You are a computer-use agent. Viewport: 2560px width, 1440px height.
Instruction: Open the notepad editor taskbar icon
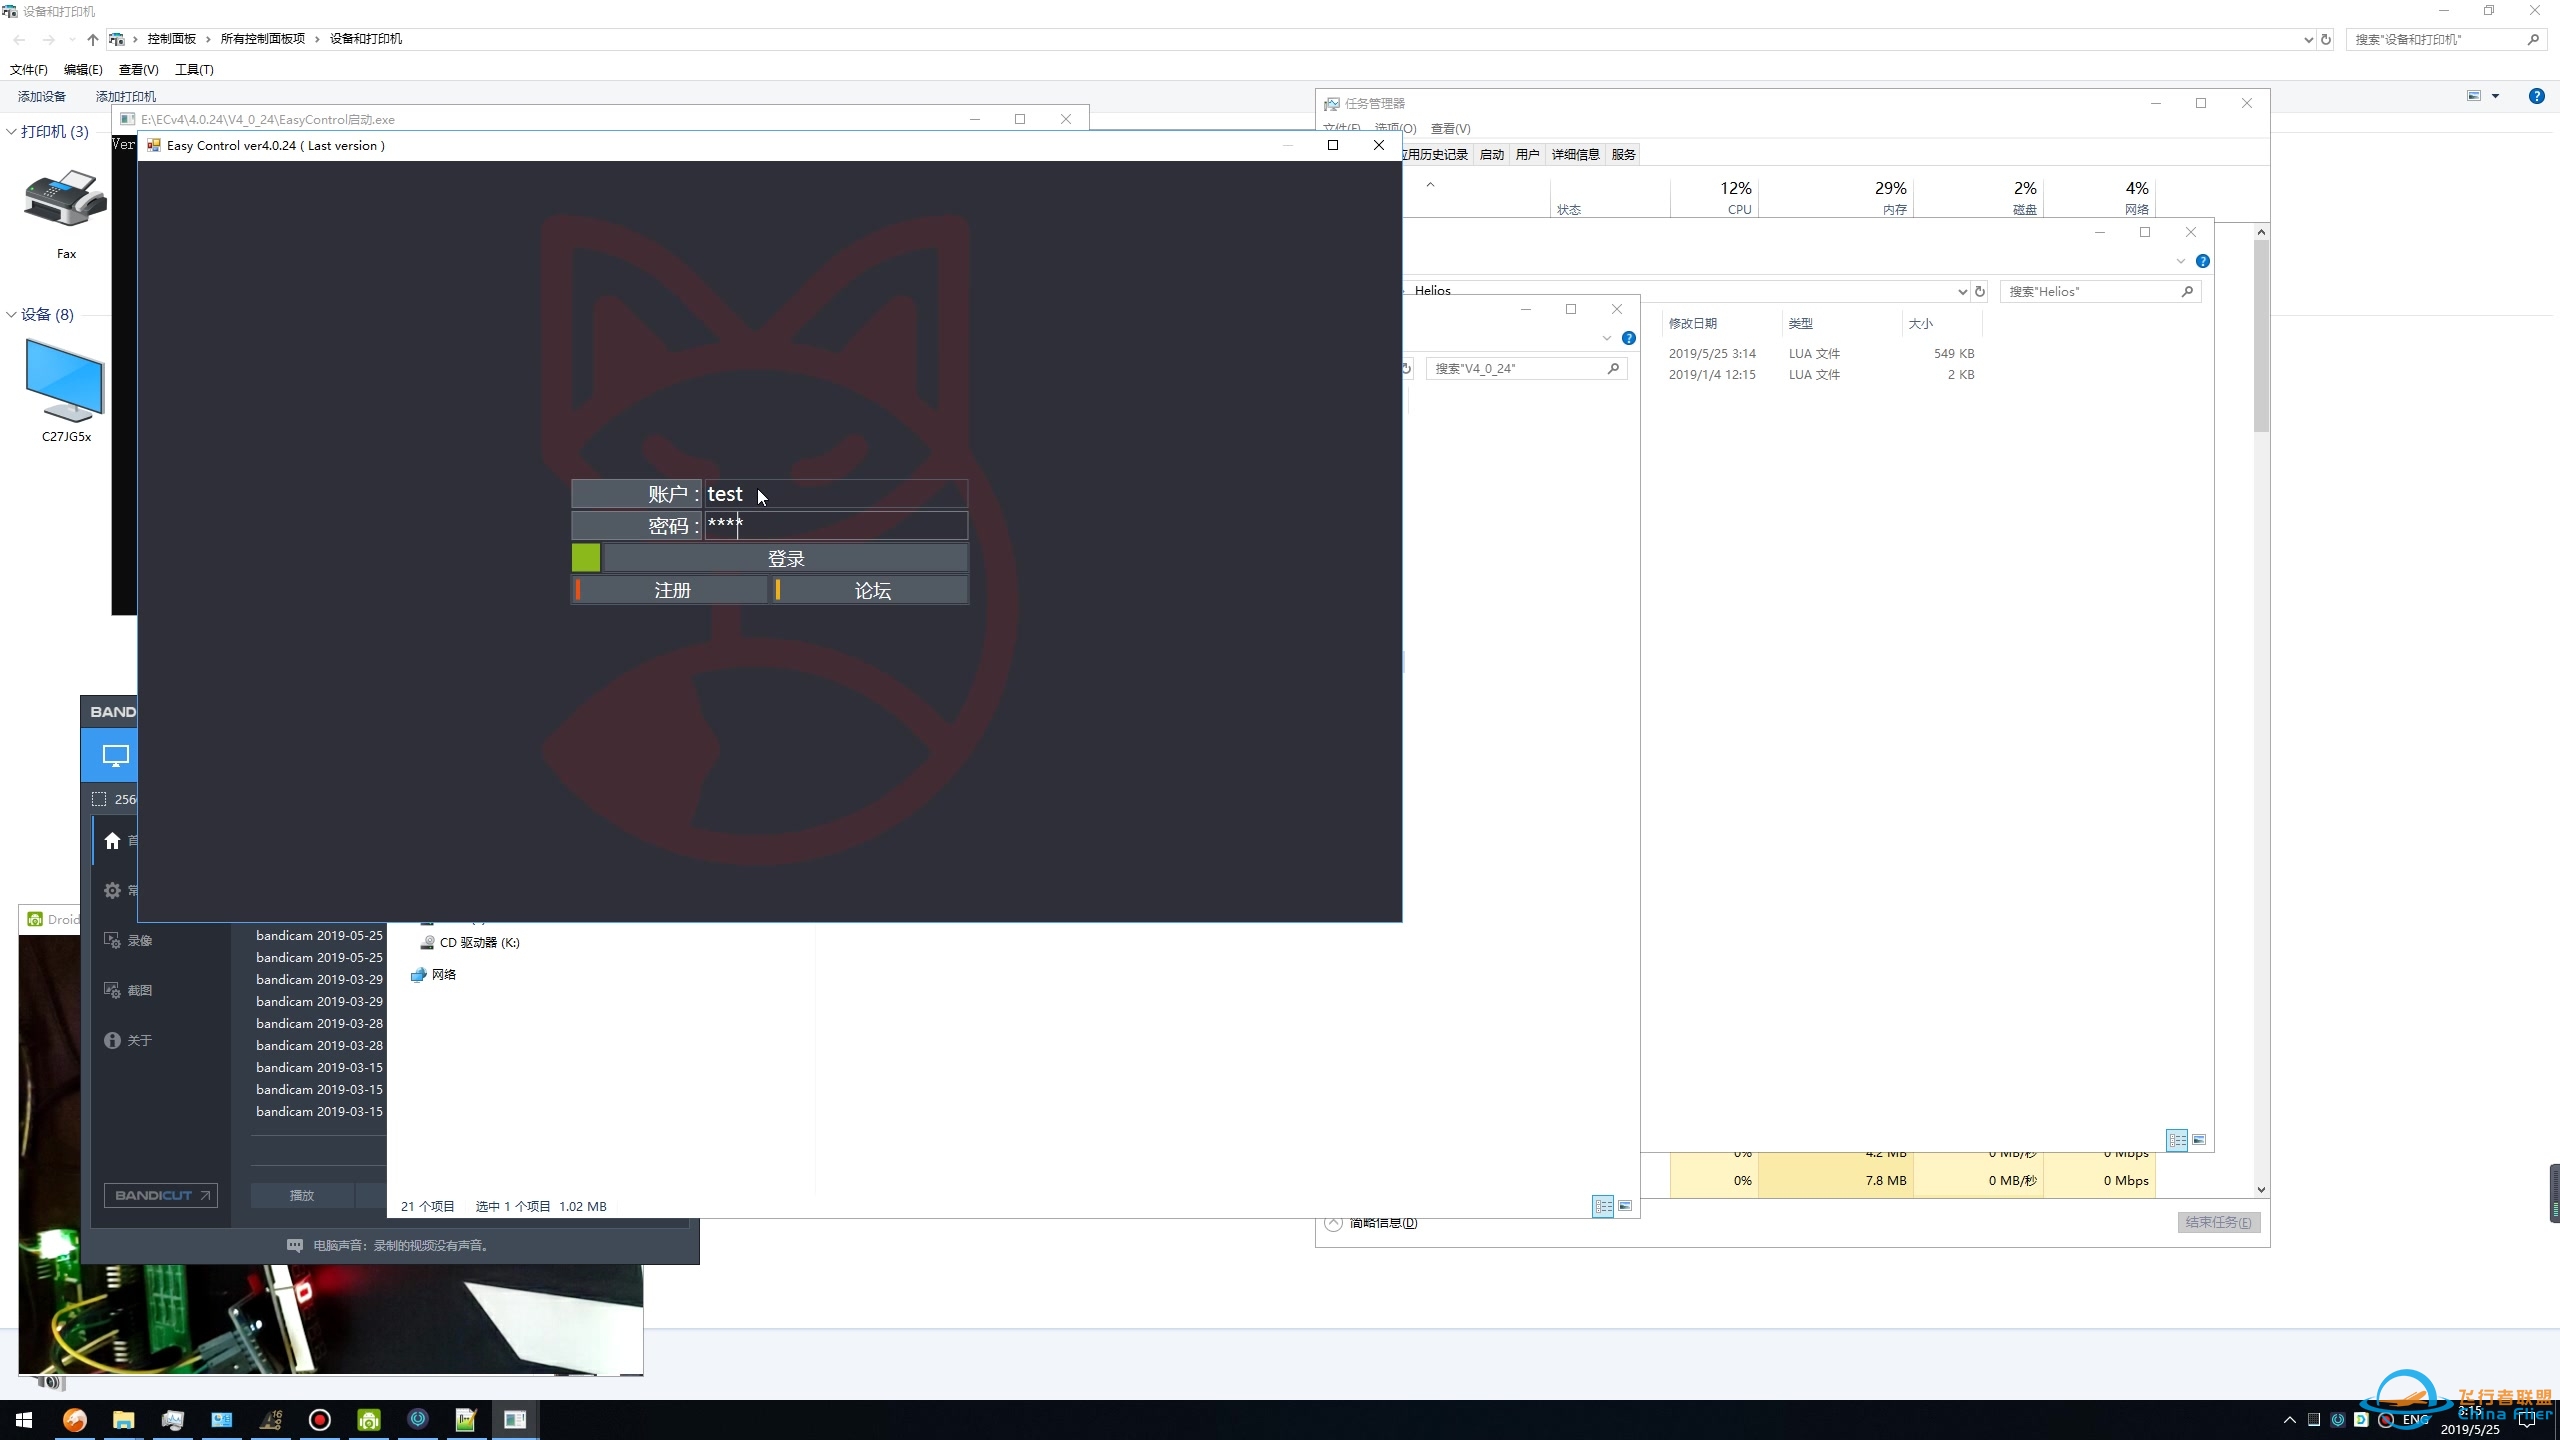466,1420
